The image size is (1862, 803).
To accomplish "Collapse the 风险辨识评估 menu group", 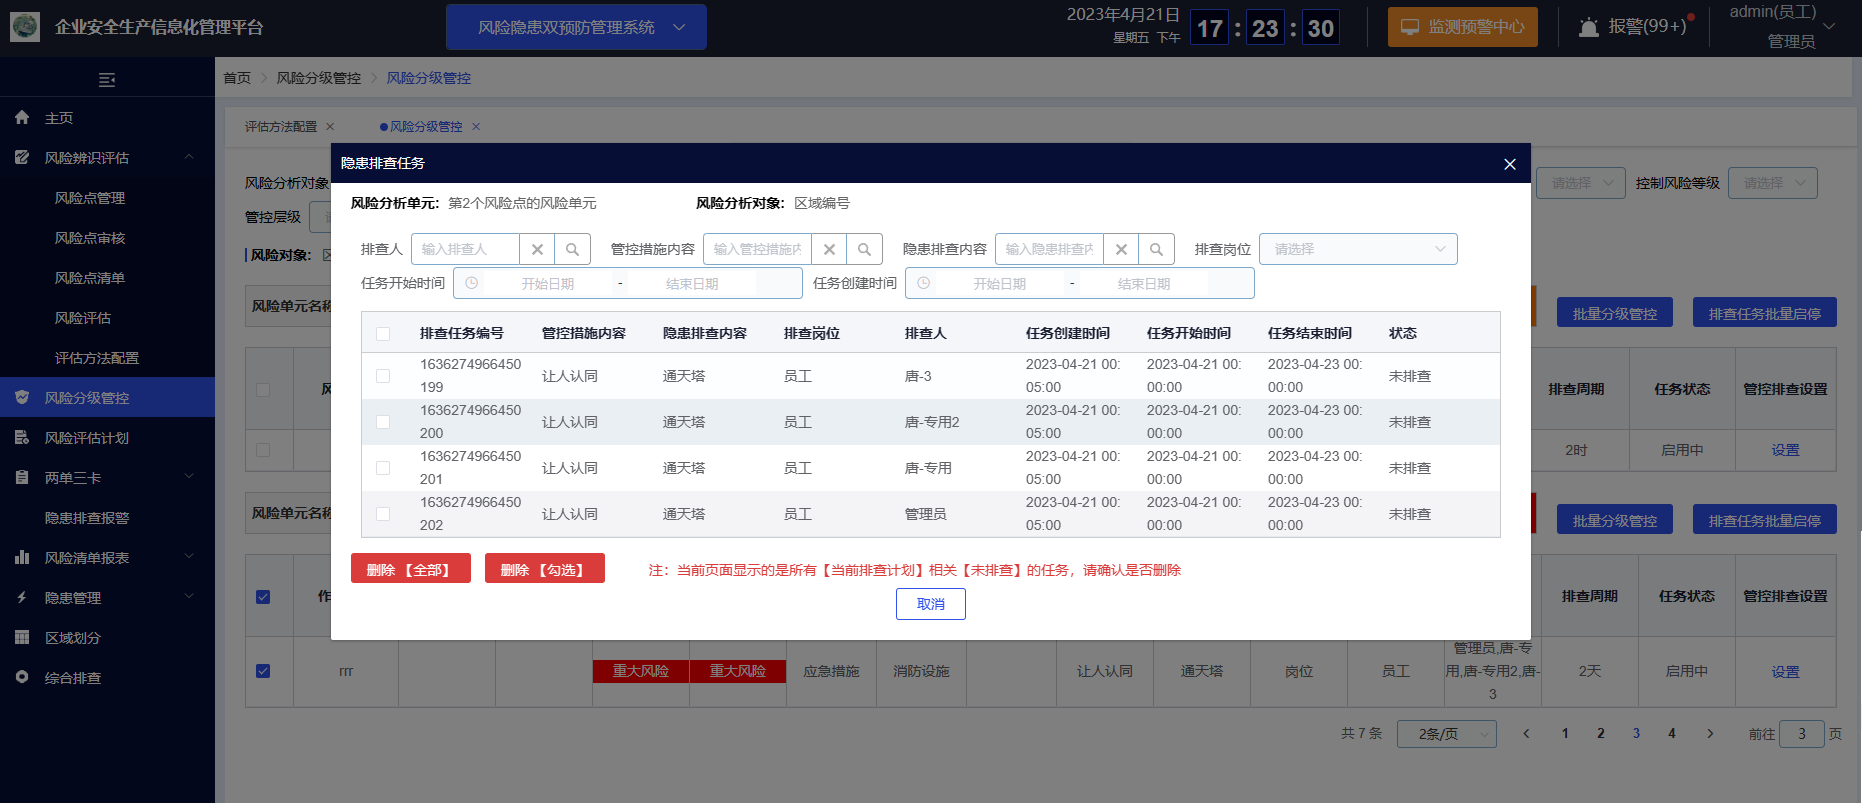I will [189, 157].
